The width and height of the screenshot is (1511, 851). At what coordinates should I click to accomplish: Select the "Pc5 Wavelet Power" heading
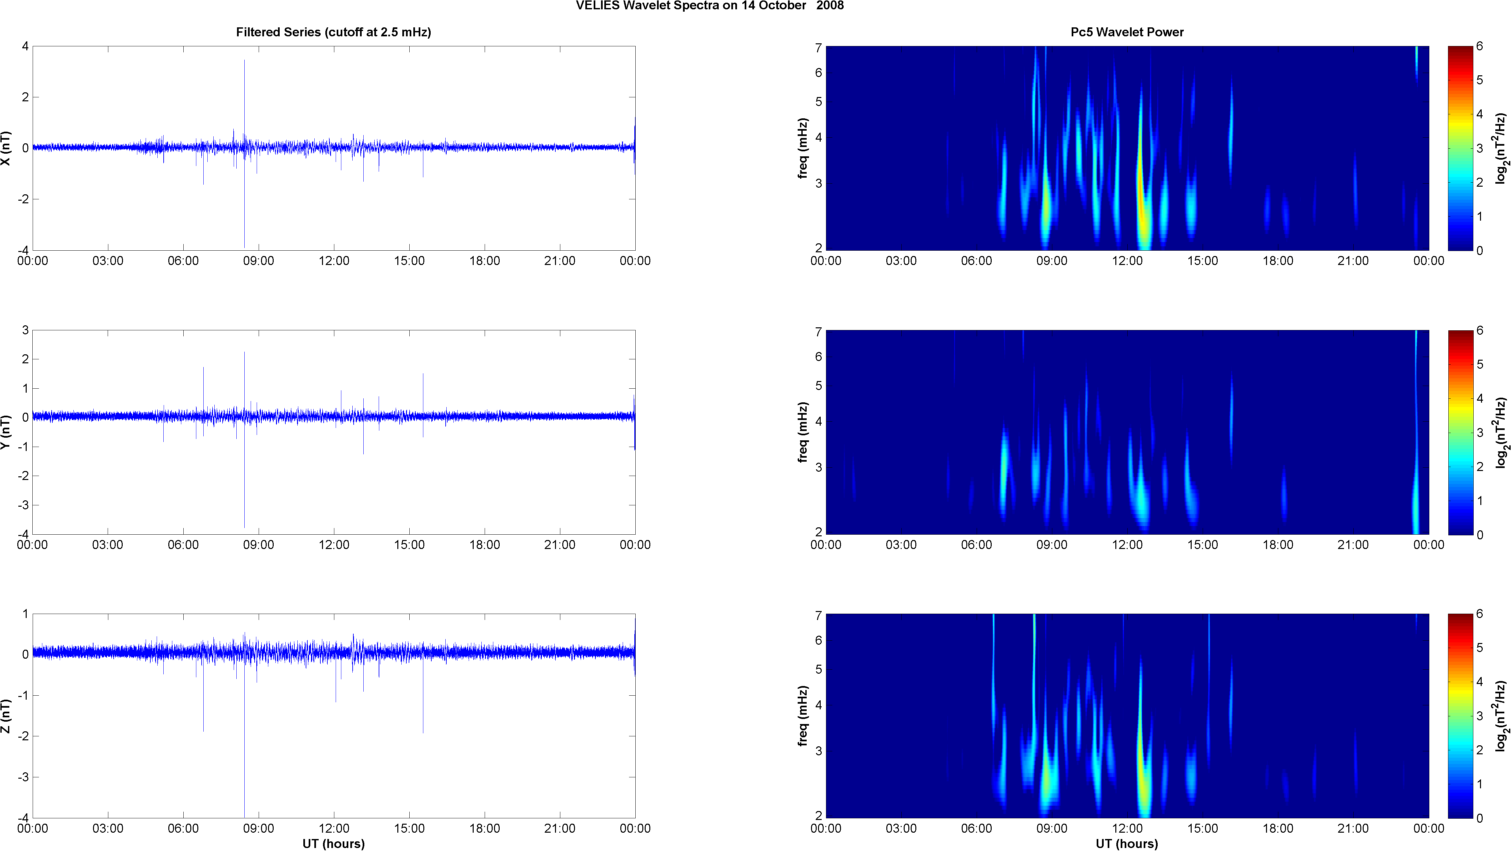[x=1127, y=32]
